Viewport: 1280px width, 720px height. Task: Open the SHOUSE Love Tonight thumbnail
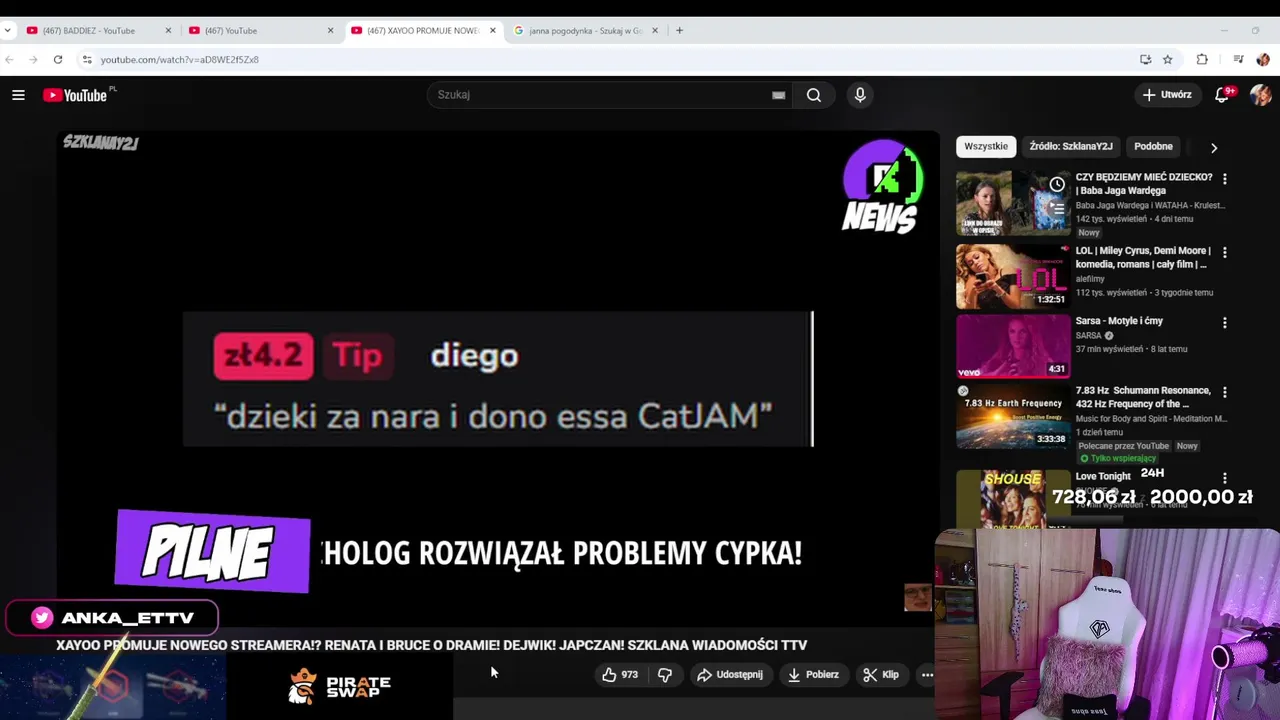click(1013, 498)
